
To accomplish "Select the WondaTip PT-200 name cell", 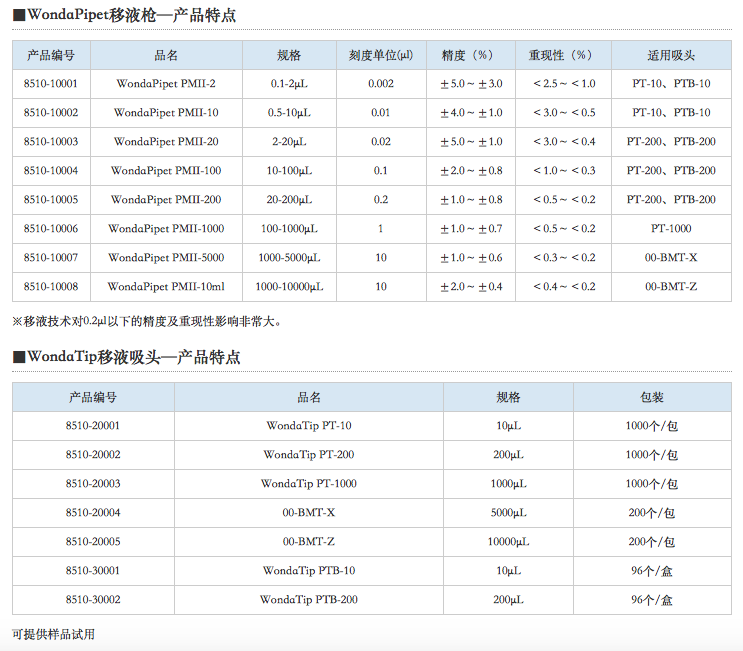I will [309, 455].
